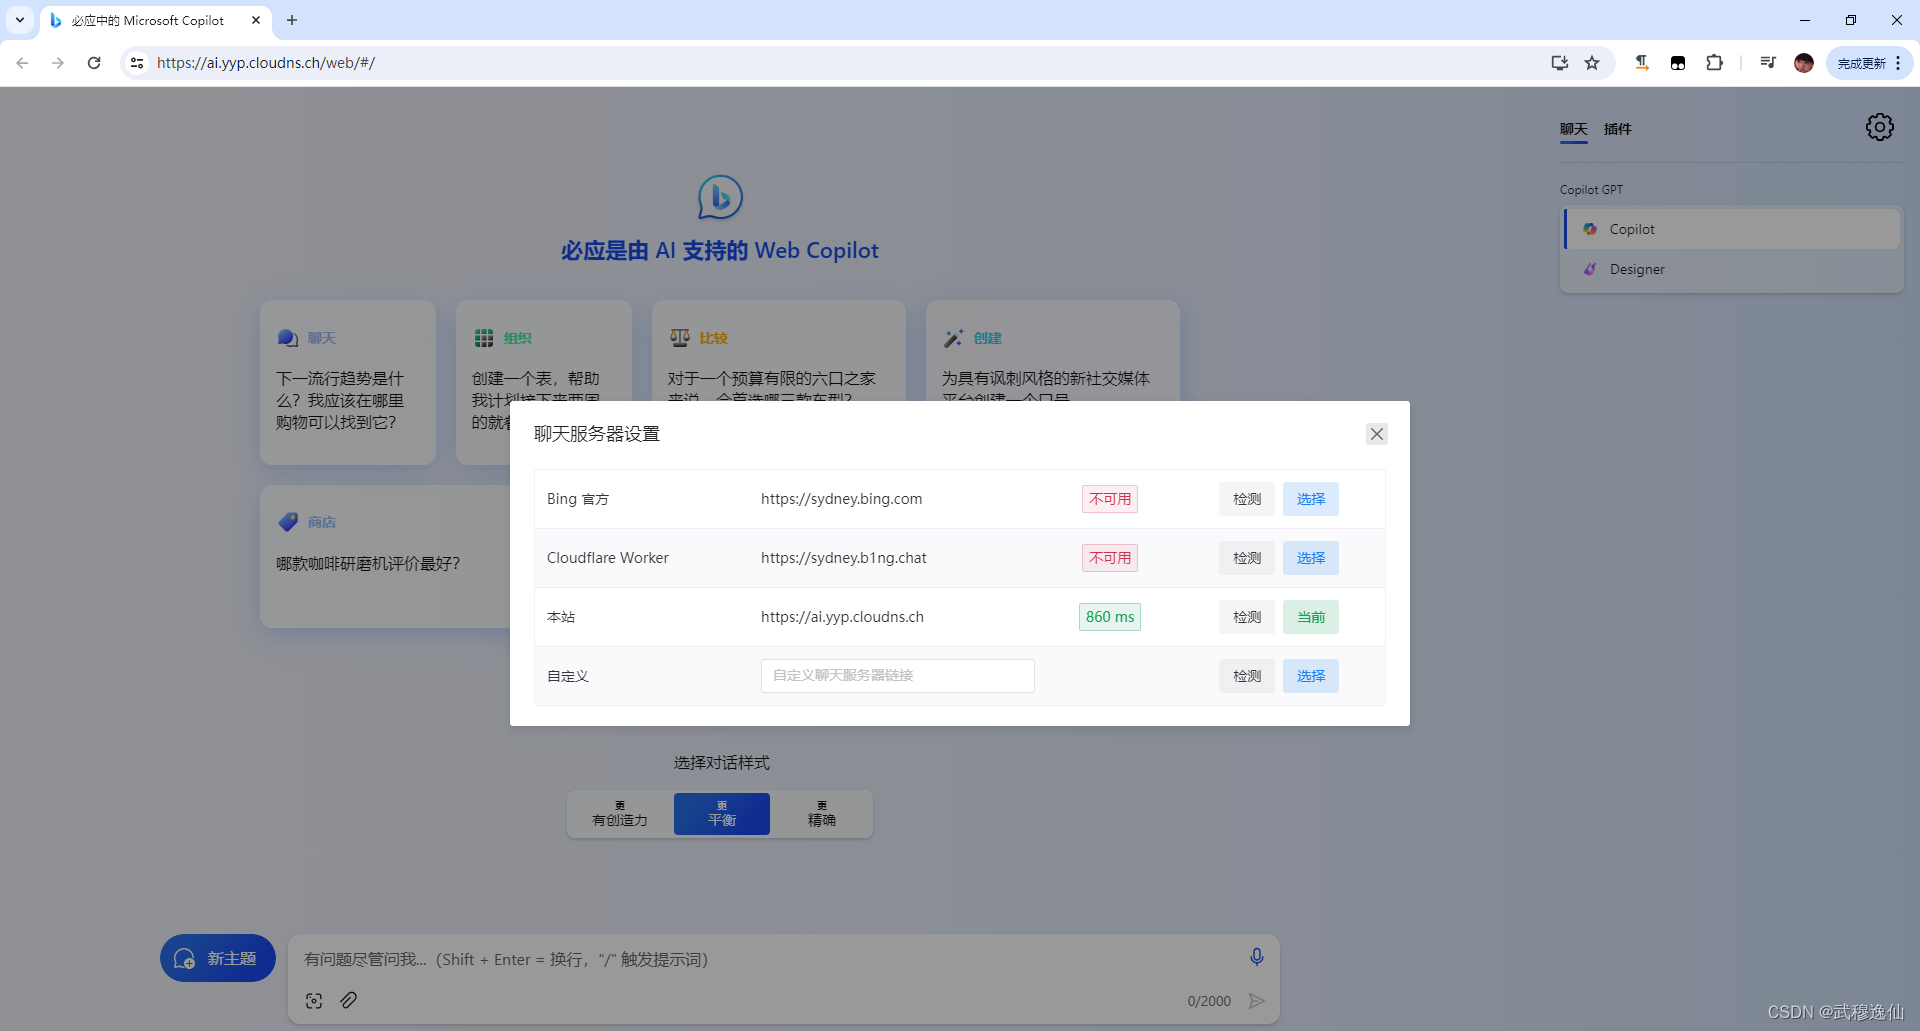Select Copilot under Copilot GPT
The width and height of the screenshot is (1920, 1031).
pos(1632,228)
